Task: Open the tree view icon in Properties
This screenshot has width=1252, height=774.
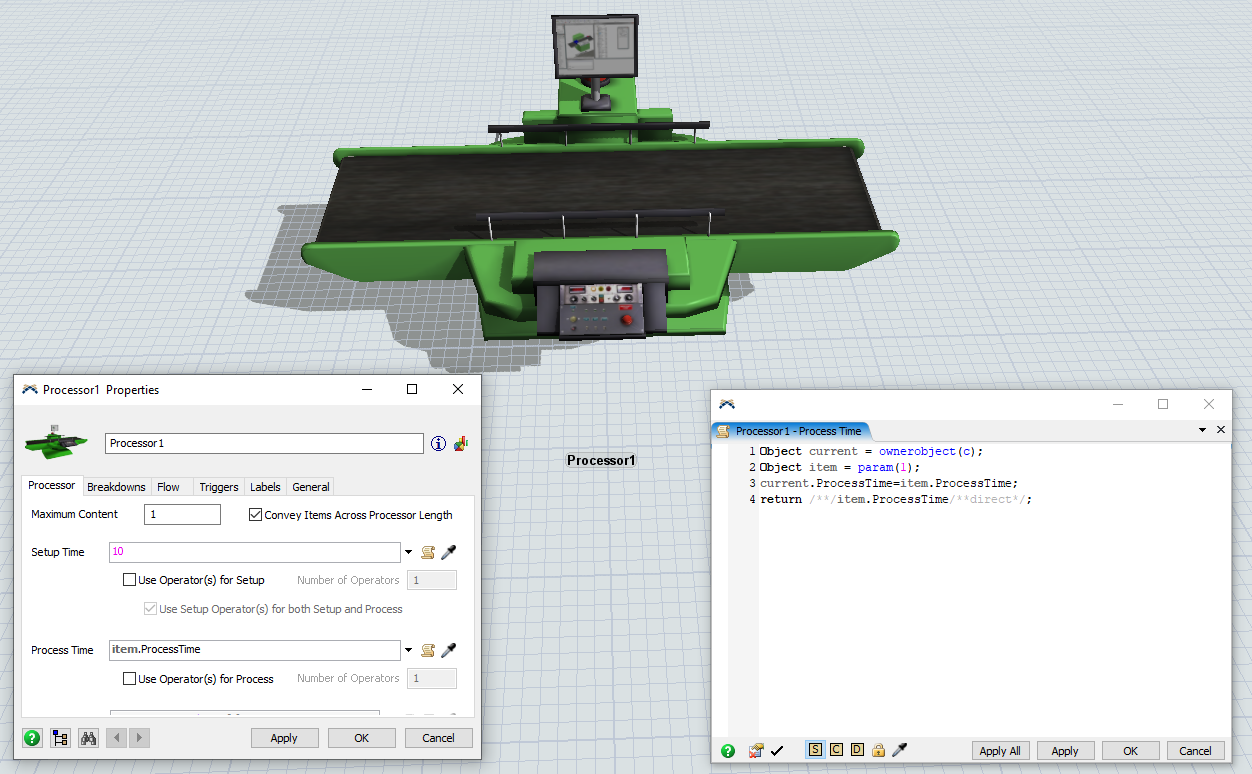Action: [x=60, y=738]
